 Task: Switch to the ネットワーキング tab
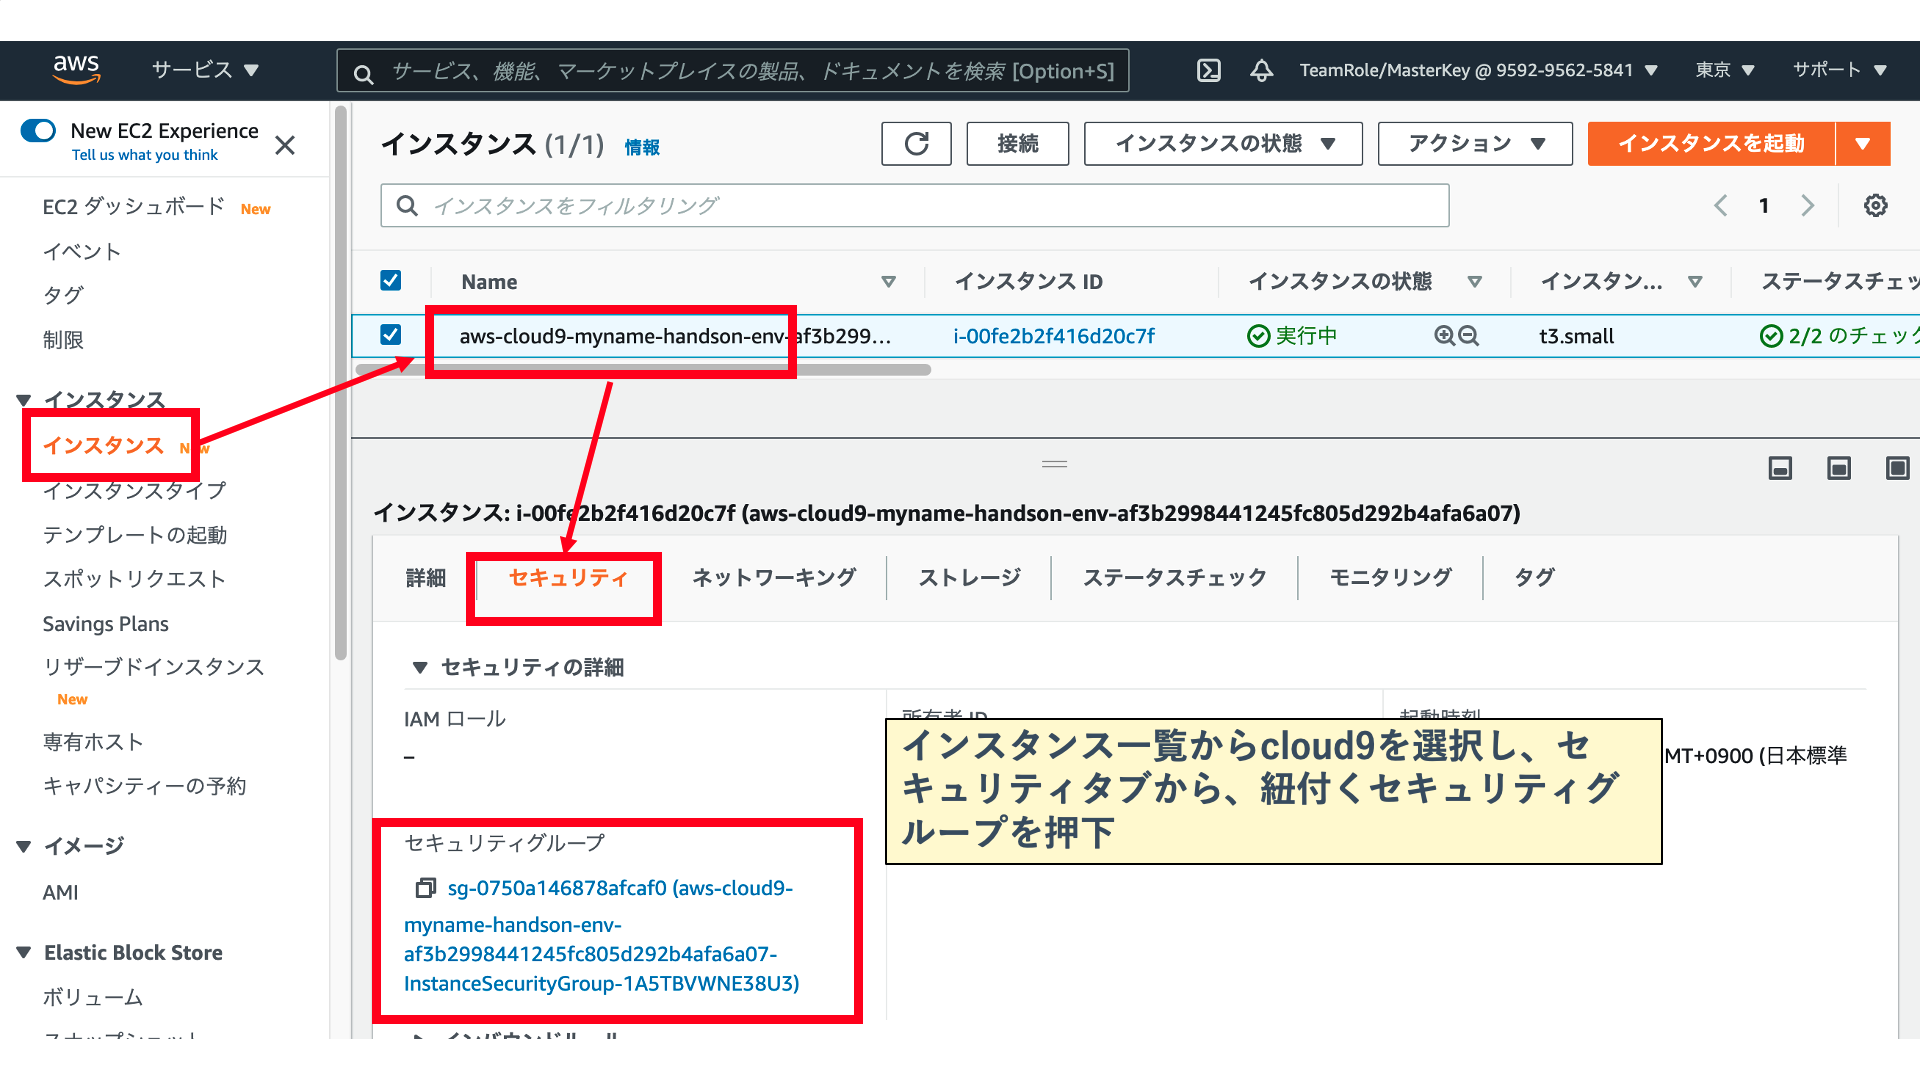coord(774,578)
